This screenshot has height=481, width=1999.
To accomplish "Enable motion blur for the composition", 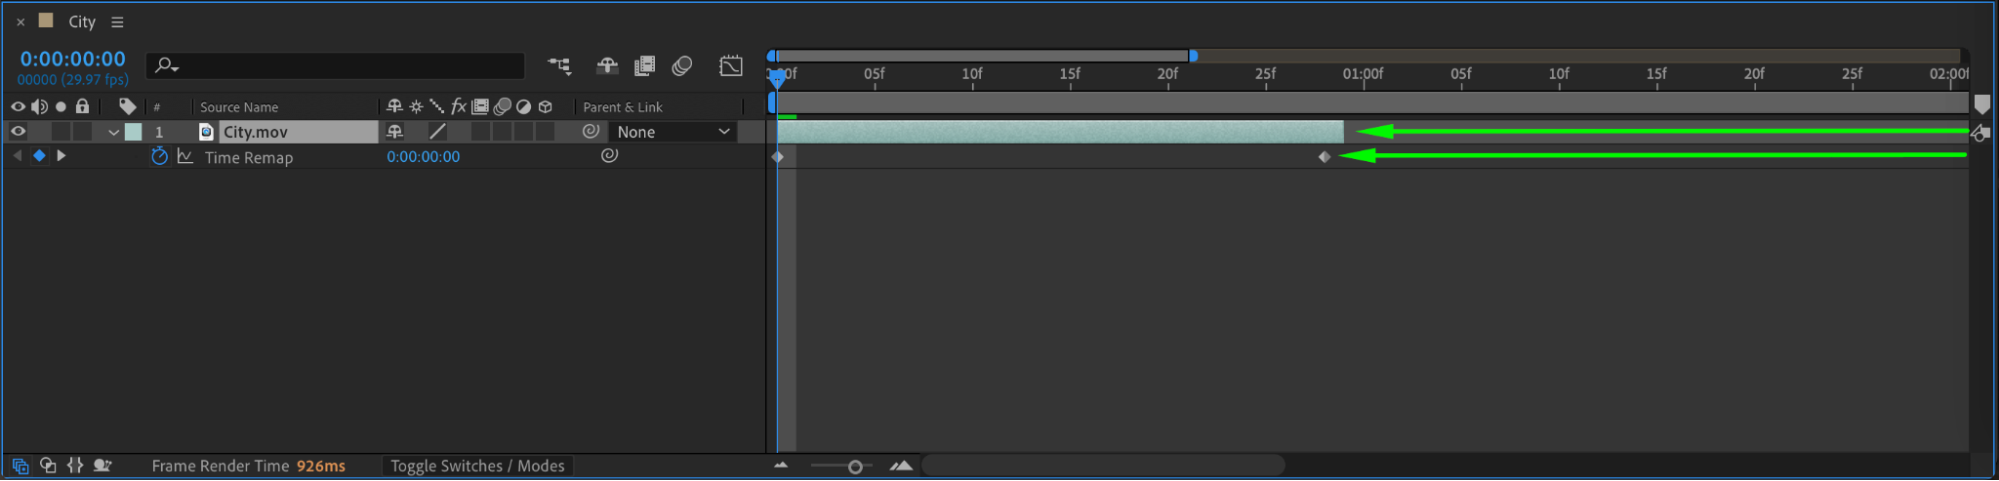I will pos(682,66).
